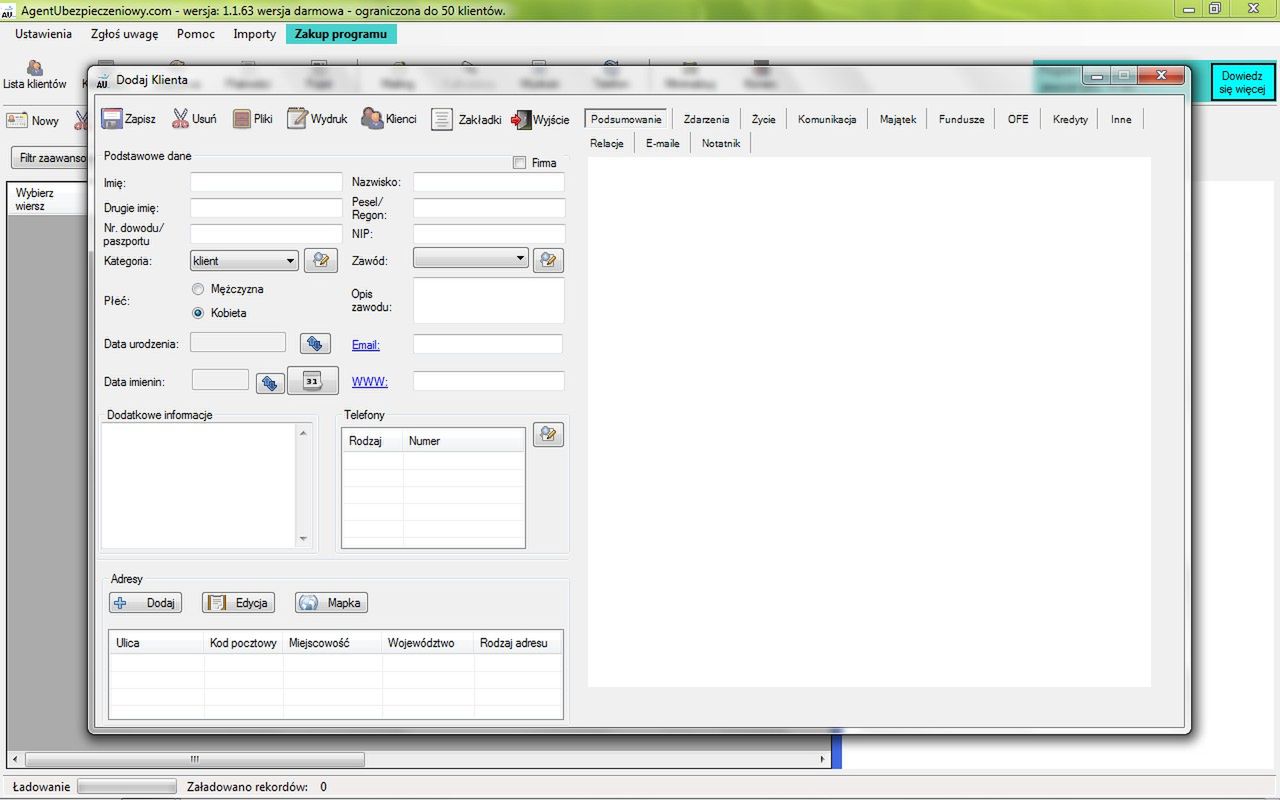Click Zakup programu menu item
The width and height of the screenshot is (1280, 800).
pos(341,34)
